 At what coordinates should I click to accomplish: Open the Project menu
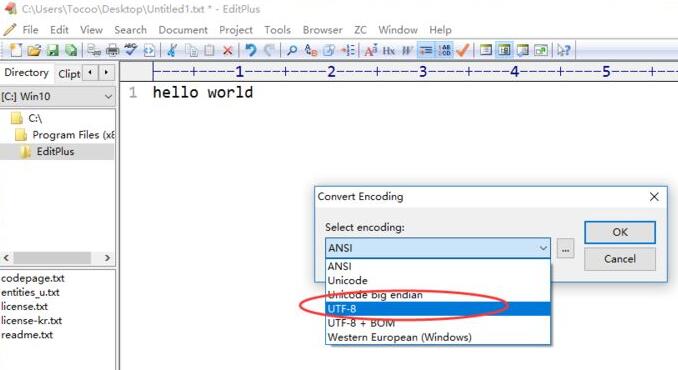[236, 30]
